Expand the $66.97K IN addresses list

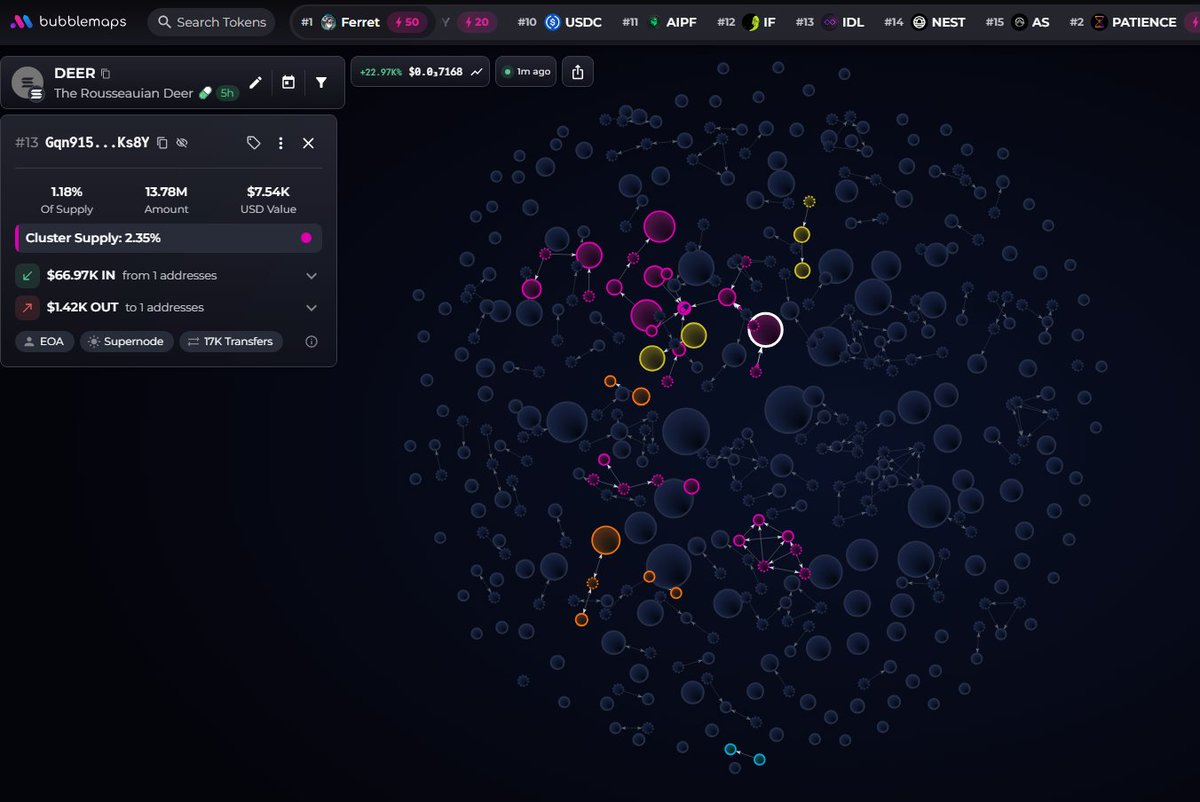point(311,276)
